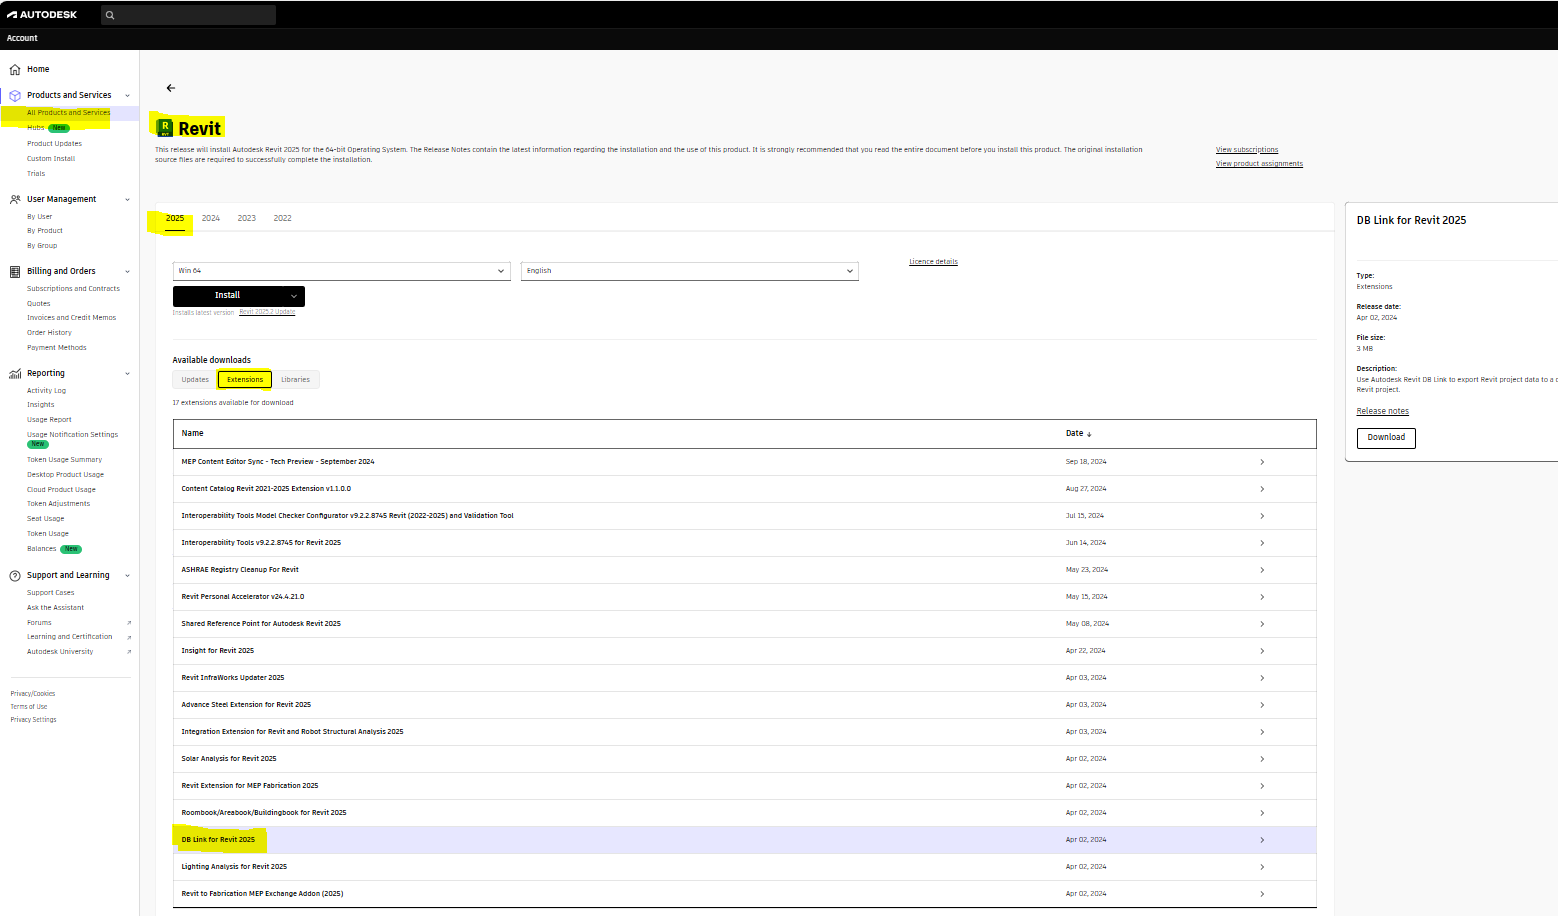Click 'Revit to Fabrication MEP Exchange Addon (2025)' row text

(262, 894)
